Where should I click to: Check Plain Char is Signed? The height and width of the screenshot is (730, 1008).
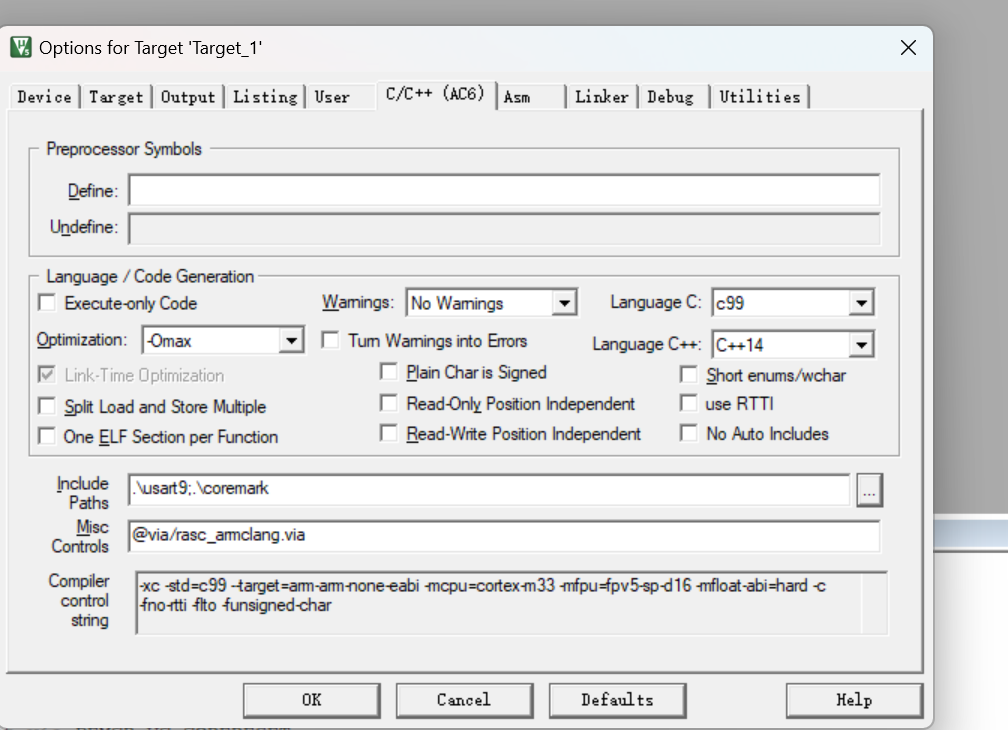coord(389,372)
